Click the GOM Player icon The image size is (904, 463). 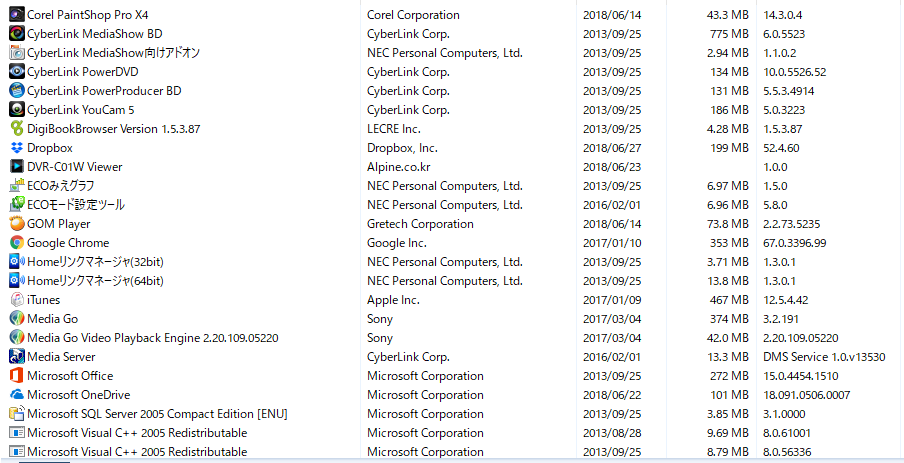pyautogui.click(x=17, y=224)
